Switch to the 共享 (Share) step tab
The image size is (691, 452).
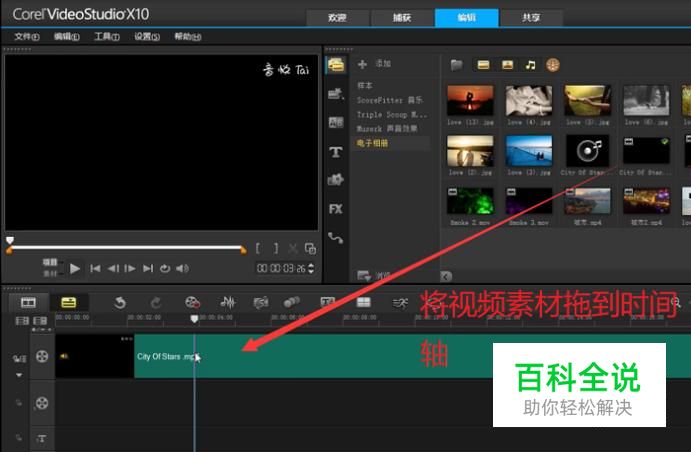click(x=531, y=18)
